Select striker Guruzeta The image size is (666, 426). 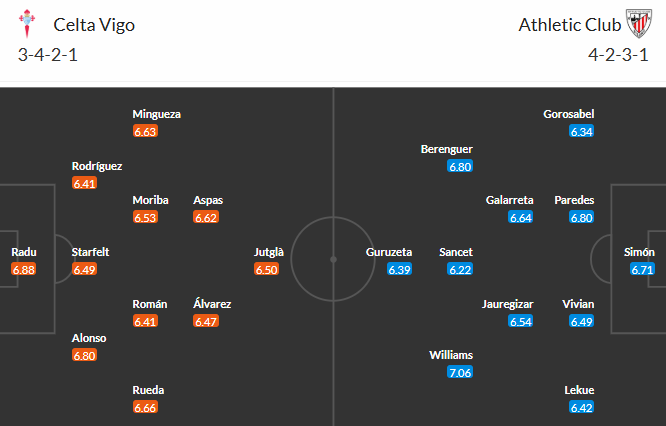pos(391,253)
